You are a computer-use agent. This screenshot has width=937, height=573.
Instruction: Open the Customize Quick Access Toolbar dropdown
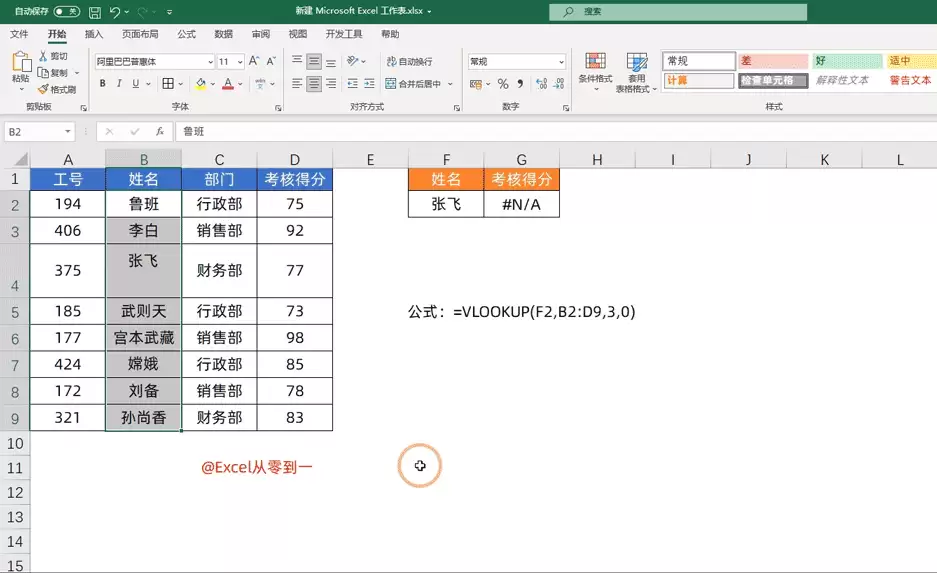point(170,12)
